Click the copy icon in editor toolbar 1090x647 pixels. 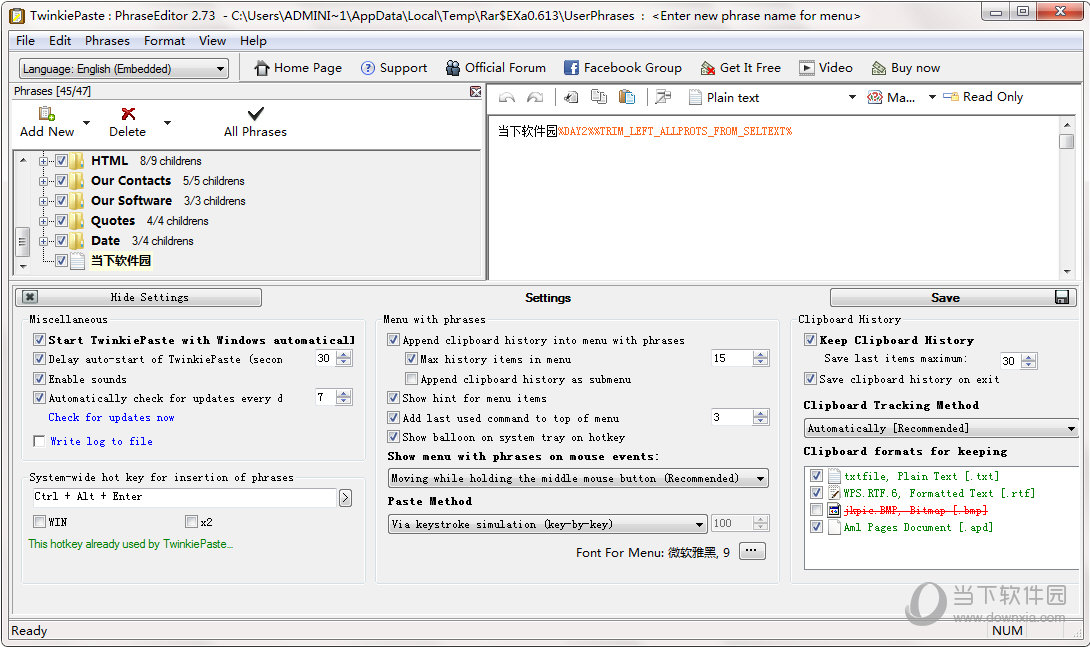(x=599, y=97)
